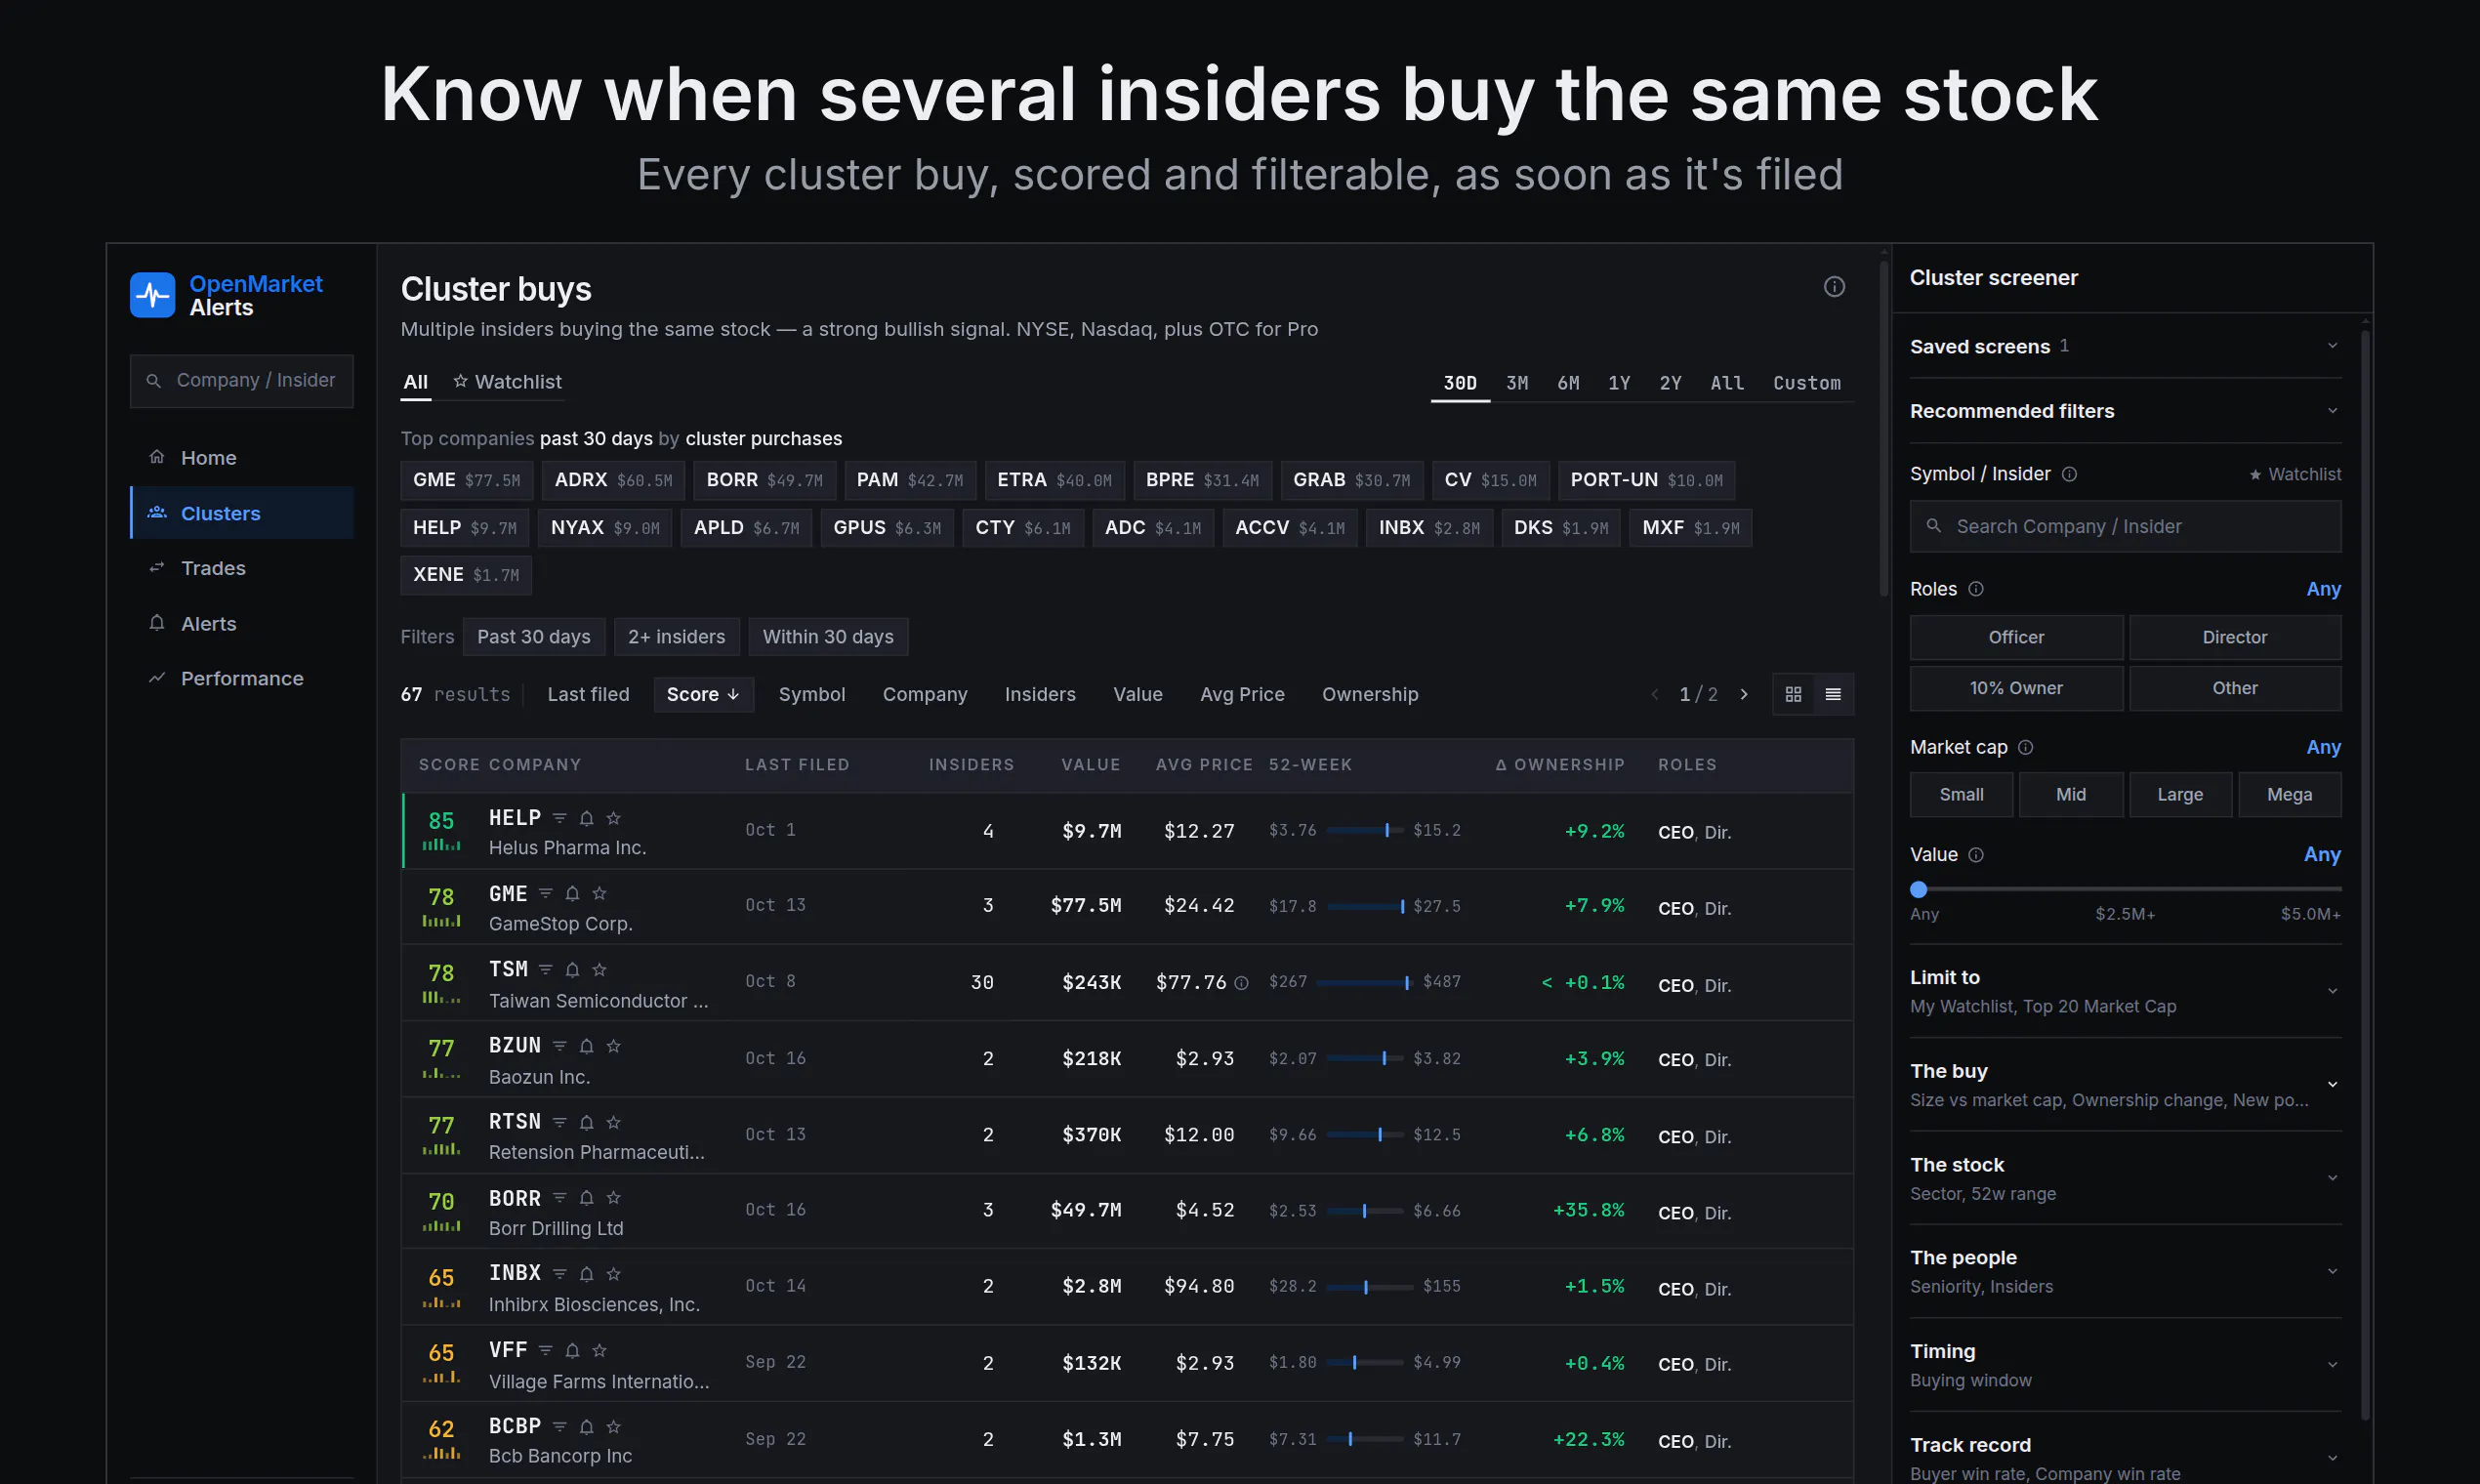Click the Search Company / Insider screener field
This screenshot has height=1484, width=2480.
tap(2125, 526)
